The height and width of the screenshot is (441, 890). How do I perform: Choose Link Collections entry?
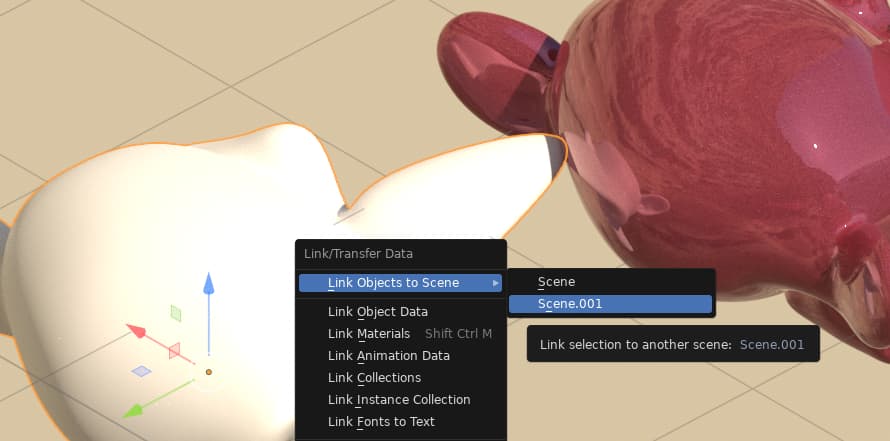tap(400, 378)
